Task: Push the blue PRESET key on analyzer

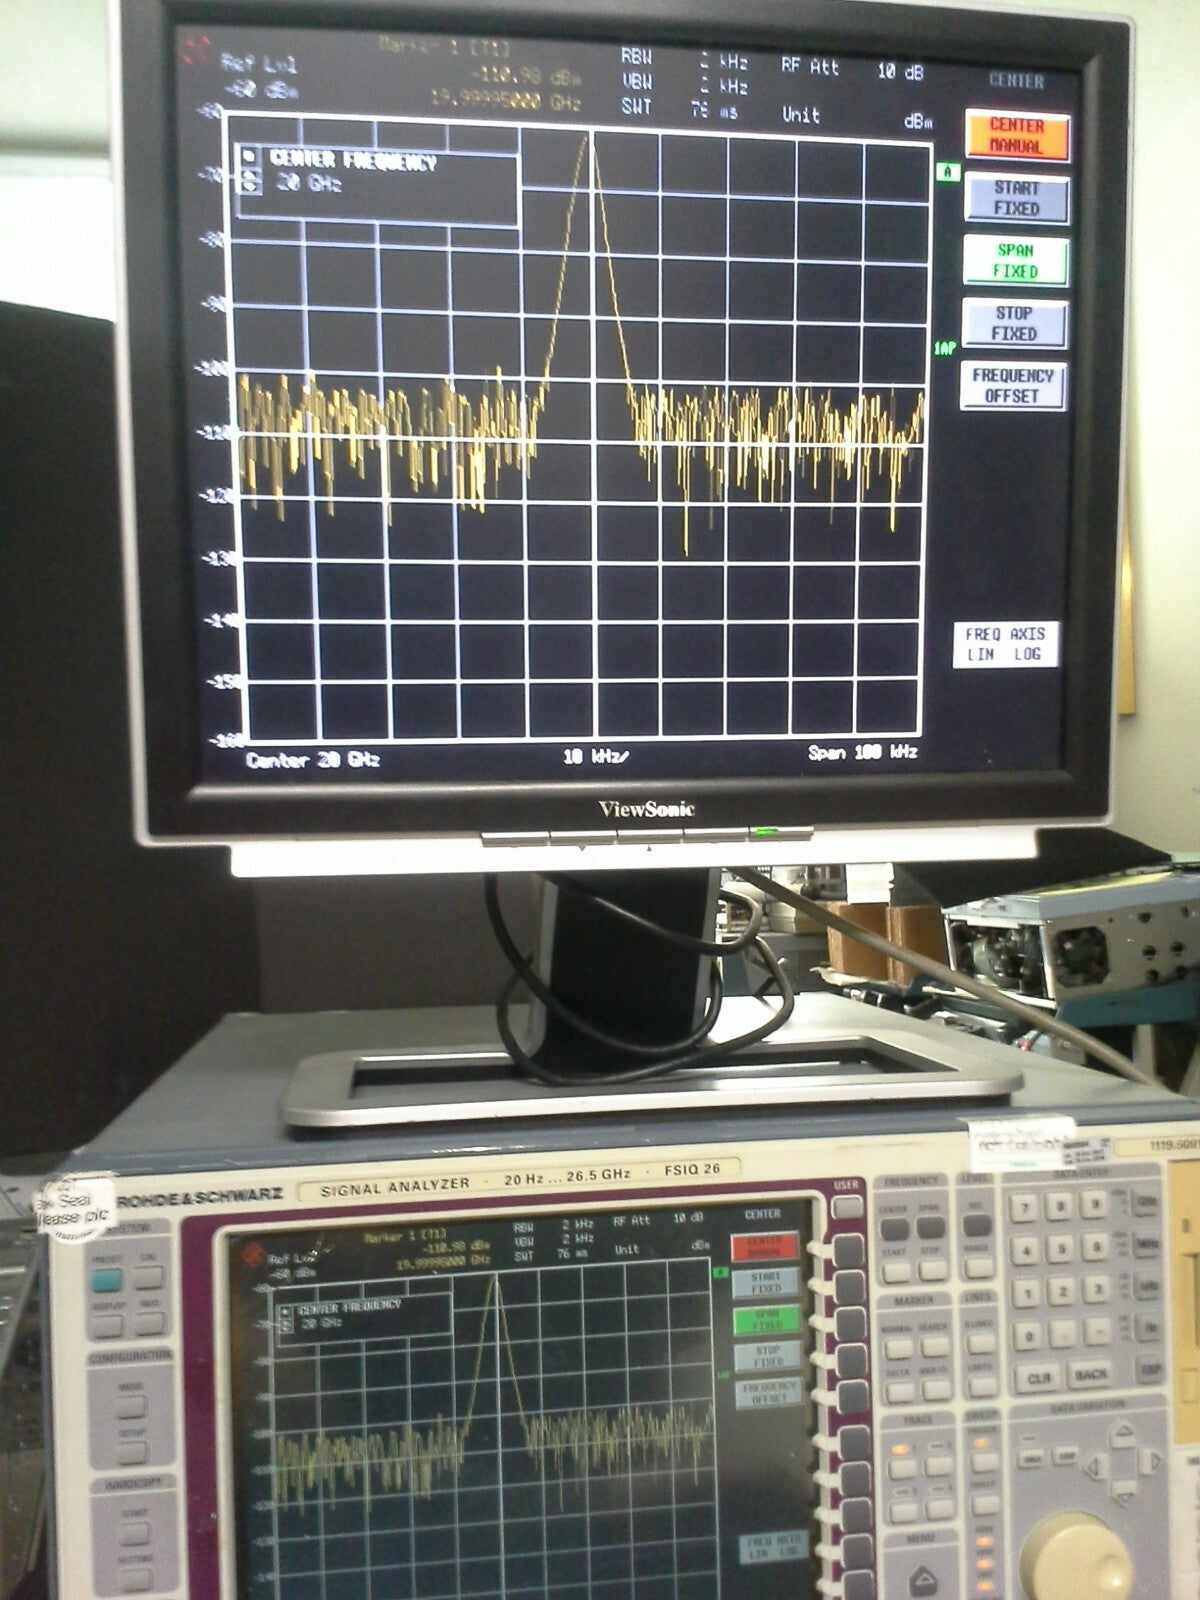Action: (106, 1280)
